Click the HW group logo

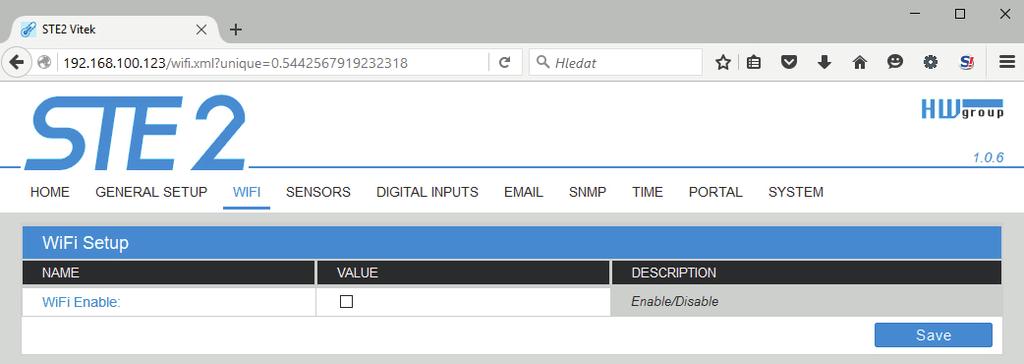click(962, 109)
